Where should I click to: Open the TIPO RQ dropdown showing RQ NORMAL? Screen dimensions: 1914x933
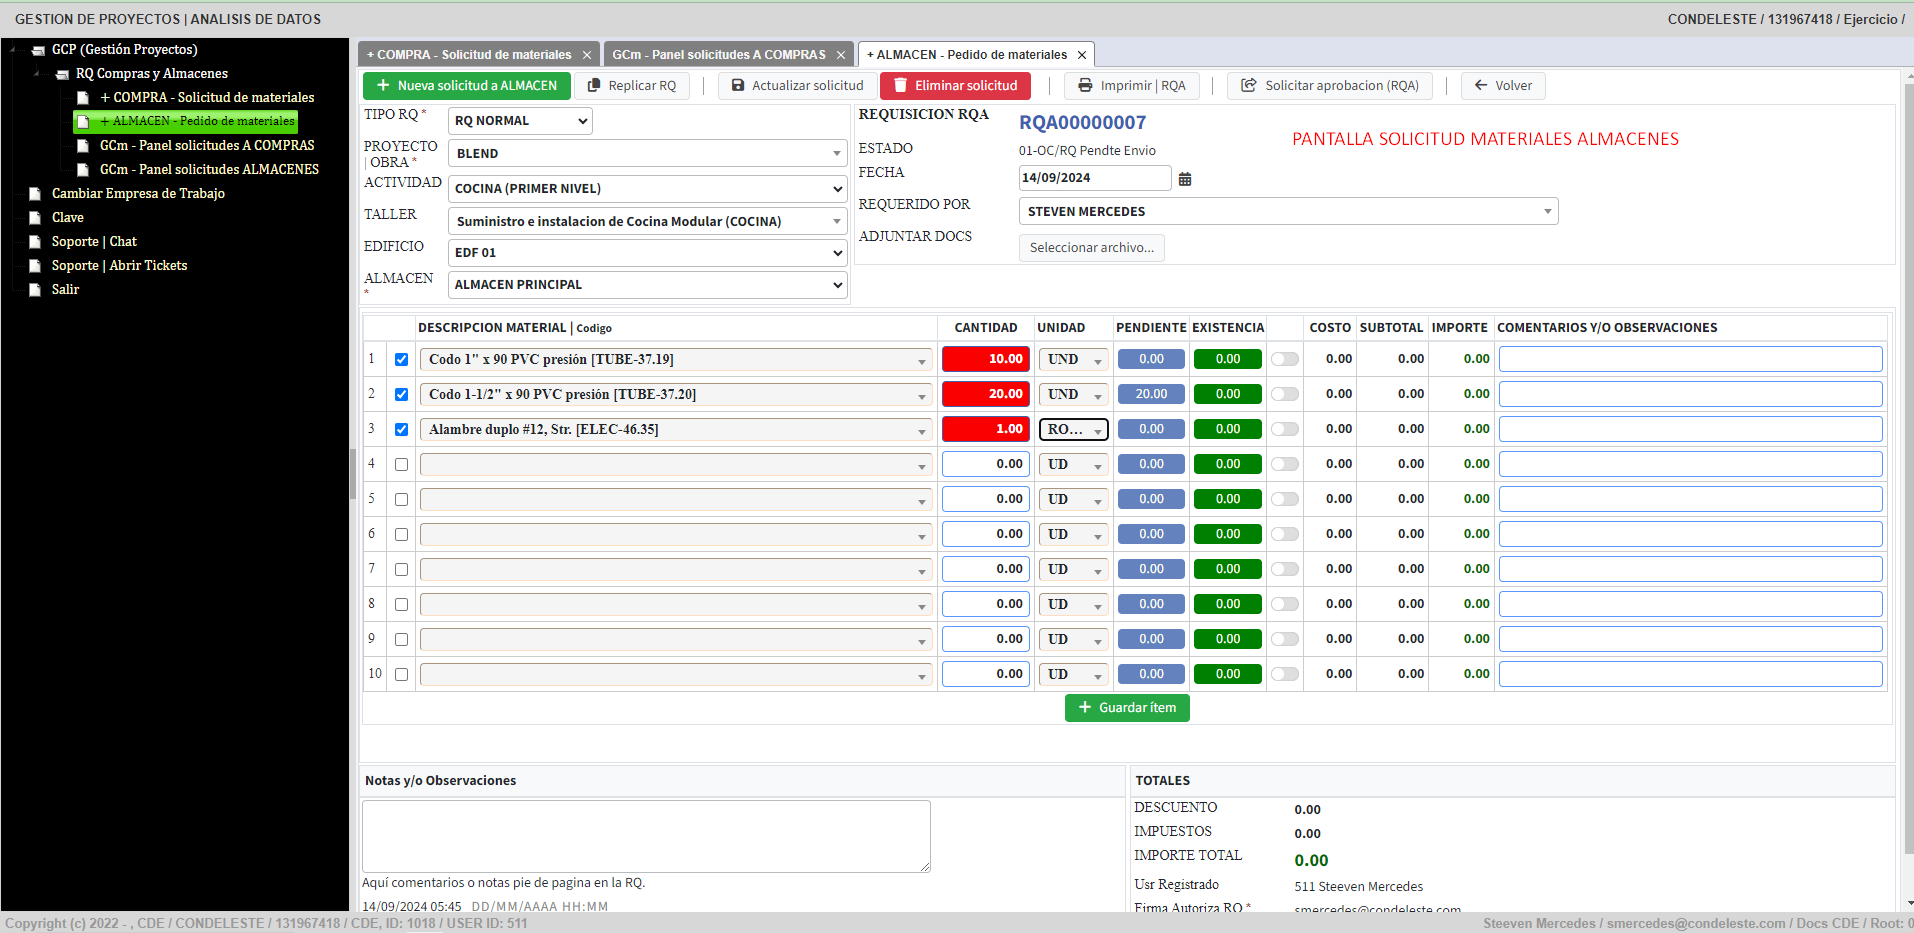[x=520, y=121]
